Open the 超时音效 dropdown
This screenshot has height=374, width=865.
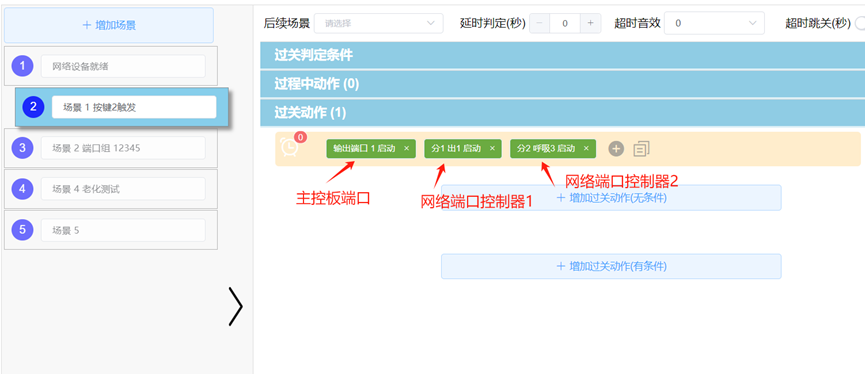(714, 23)
